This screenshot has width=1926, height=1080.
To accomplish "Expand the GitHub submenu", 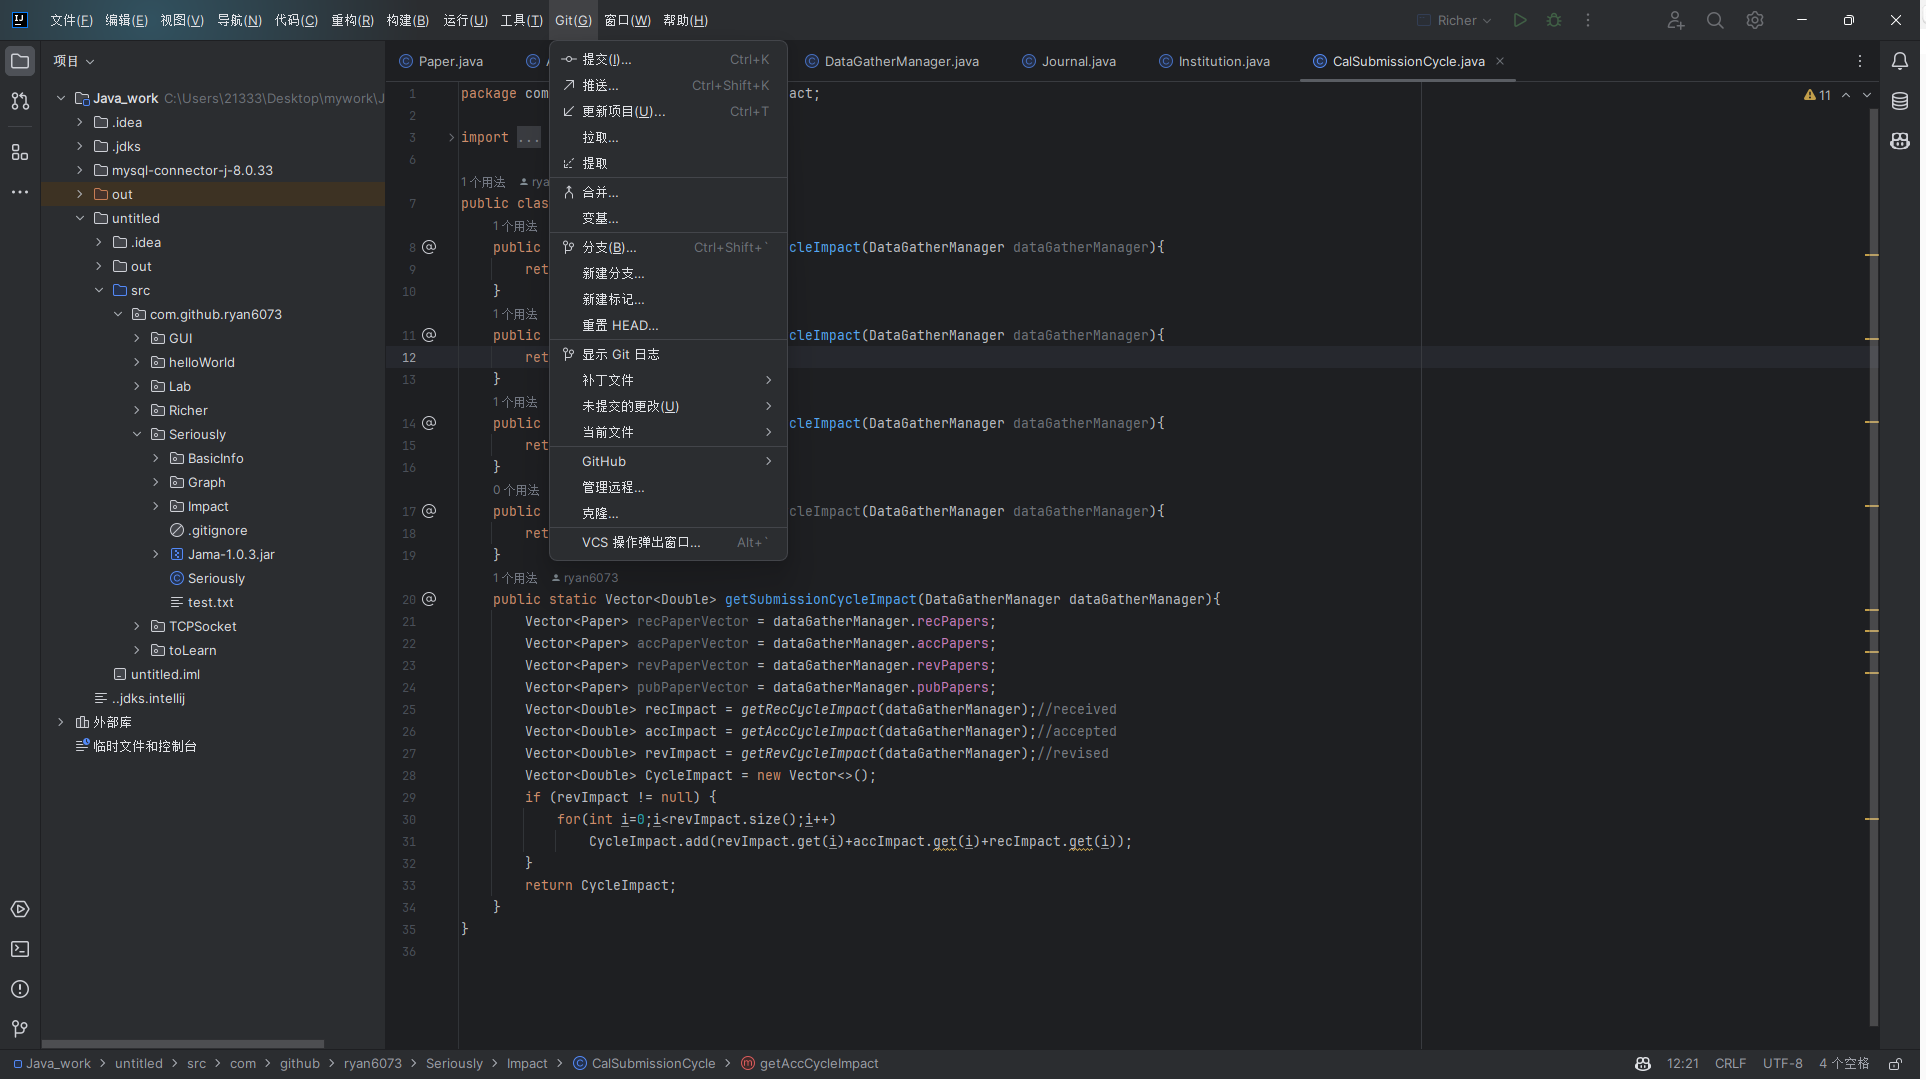I will coord(668,461).
